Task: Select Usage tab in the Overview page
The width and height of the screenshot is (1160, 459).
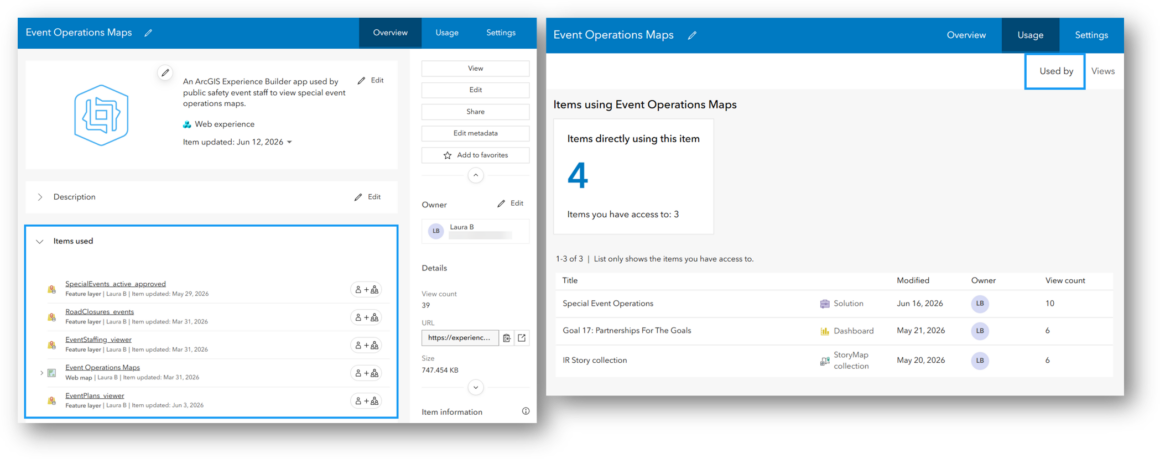Action: point(447,33)
